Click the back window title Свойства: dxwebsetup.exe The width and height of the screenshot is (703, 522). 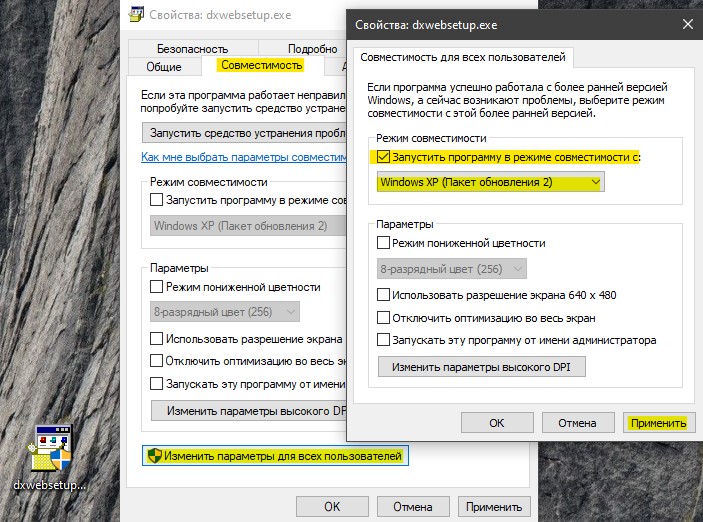(220, 15)
